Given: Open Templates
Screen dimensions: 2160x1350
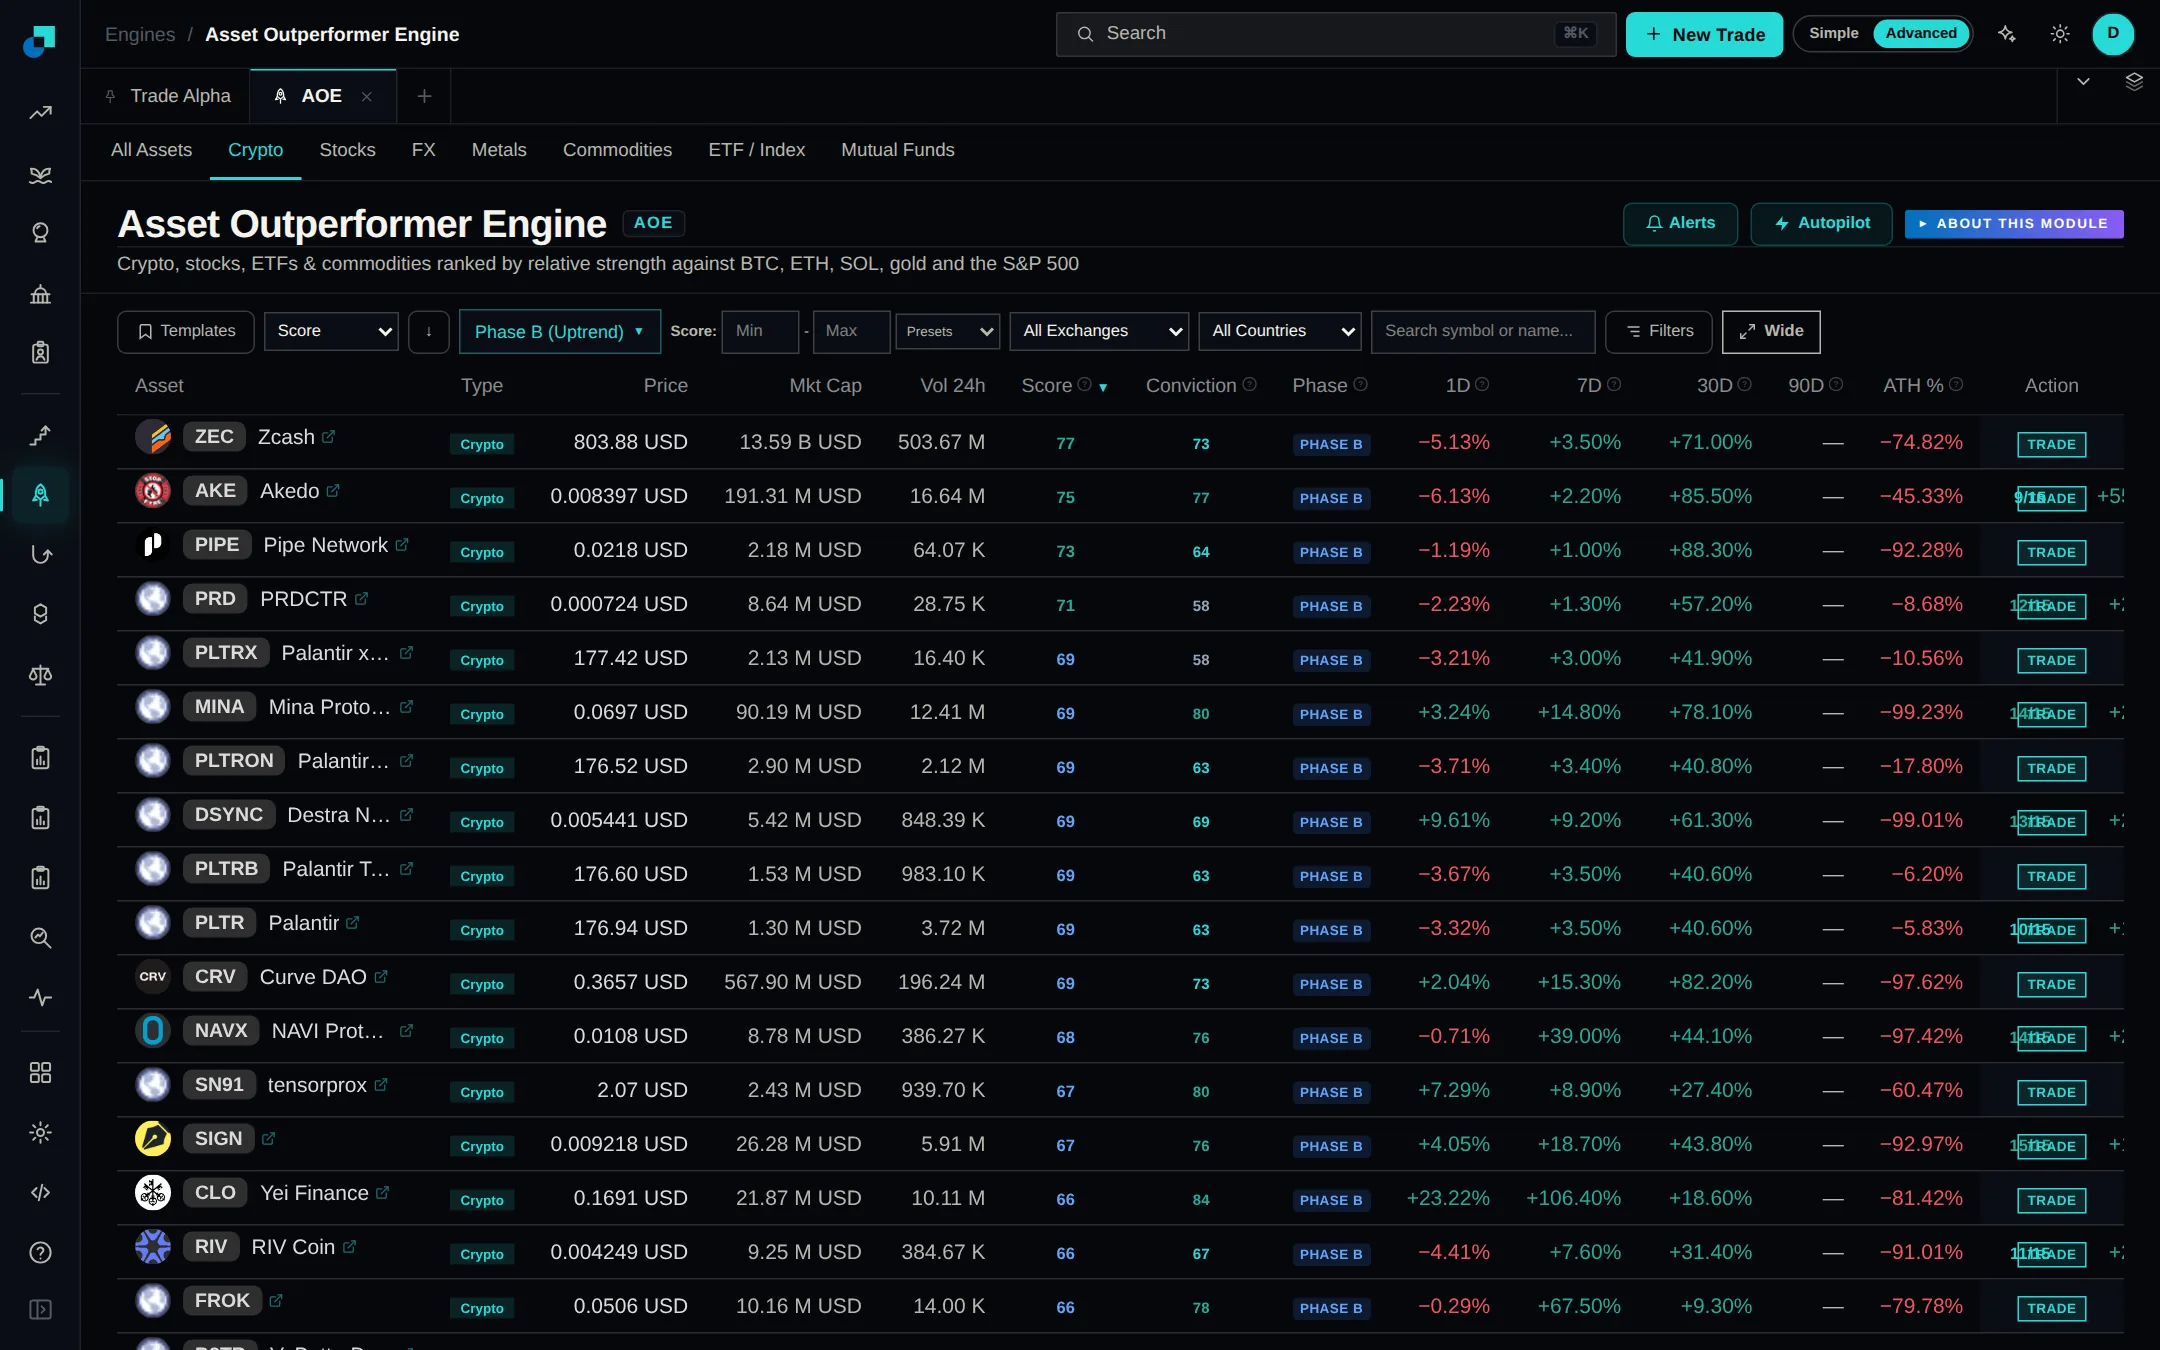Looking at the screenshot, I should pos(186,332).
